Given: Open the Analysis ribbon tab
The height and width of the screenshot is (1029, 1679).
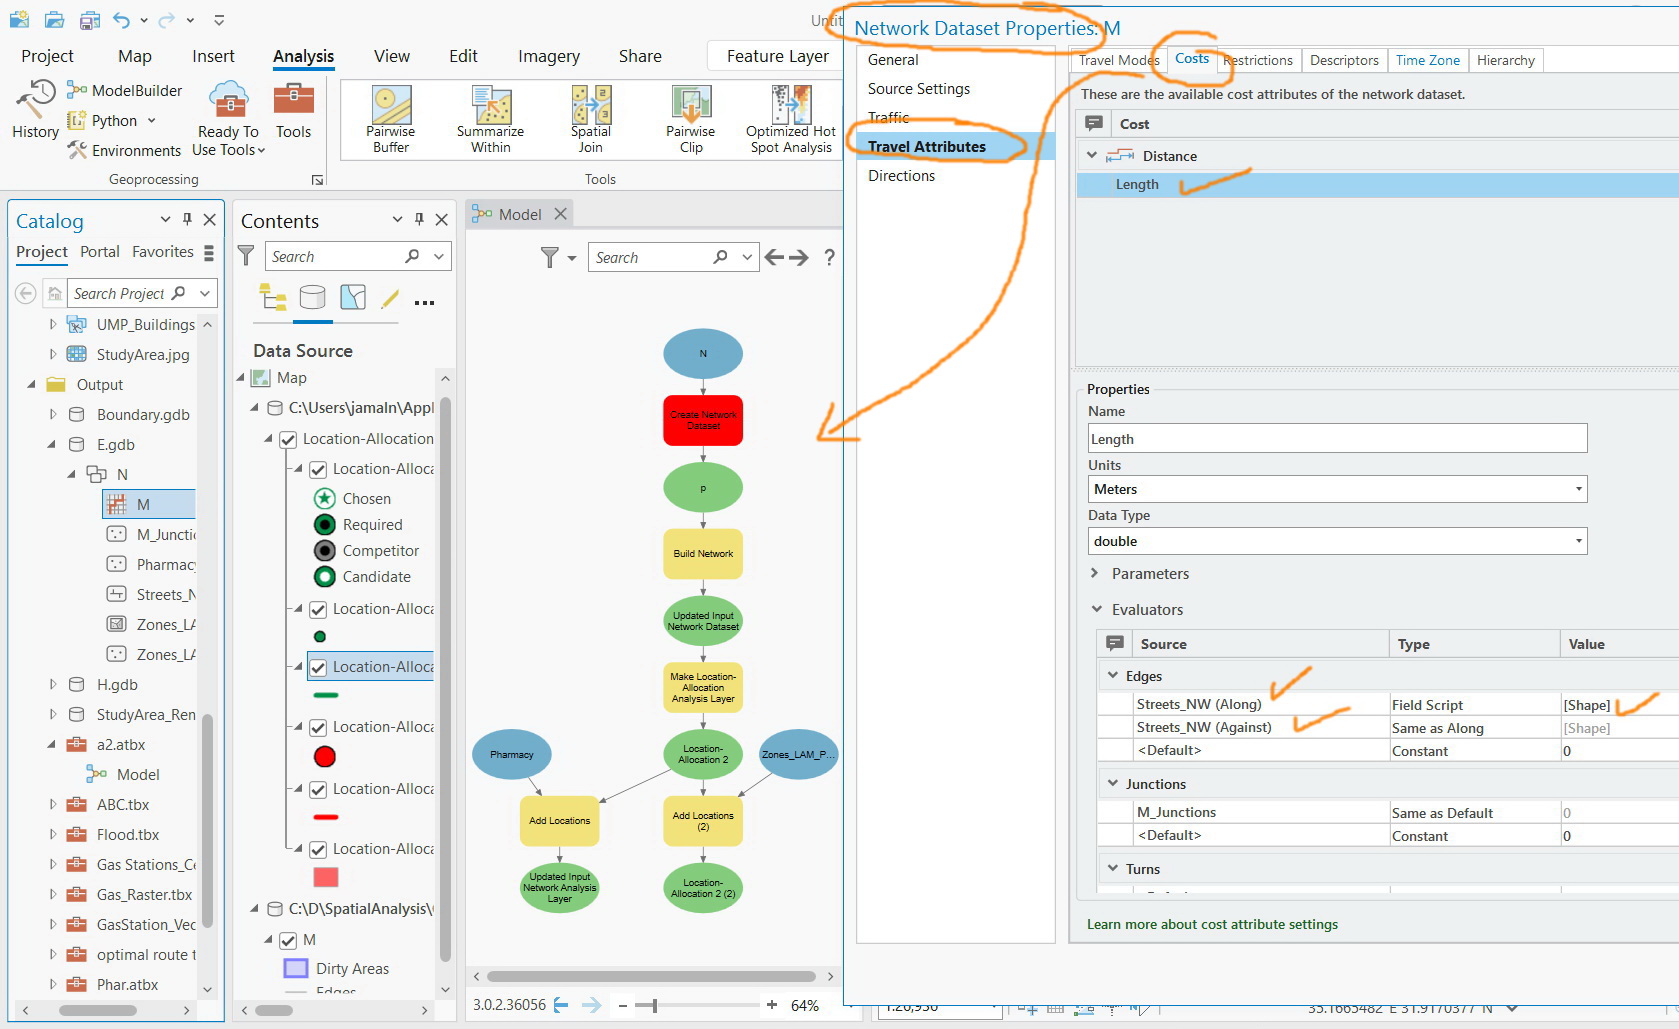Looking at the screenshot, I should click(x=304, y=57).
